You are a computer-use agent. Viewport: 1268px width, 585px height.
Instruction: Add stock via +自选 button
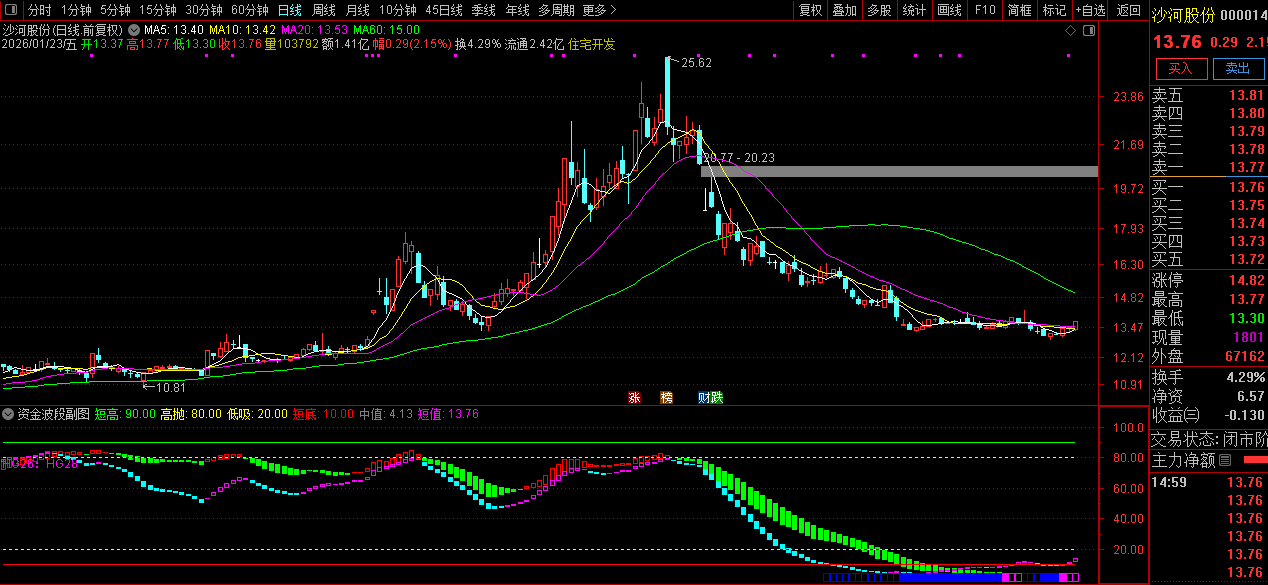click(x=1090, y=10)
